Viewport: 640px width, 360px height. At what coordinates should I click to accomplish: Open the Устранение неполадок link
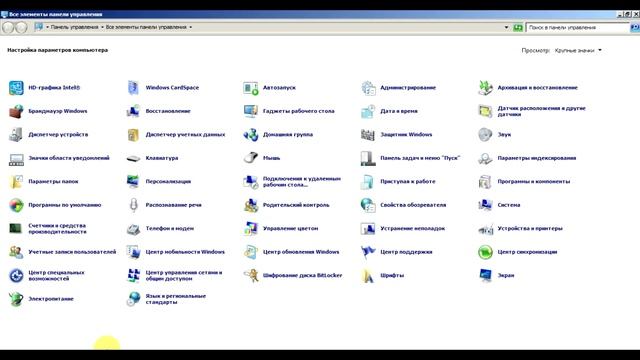coord(413,229)
